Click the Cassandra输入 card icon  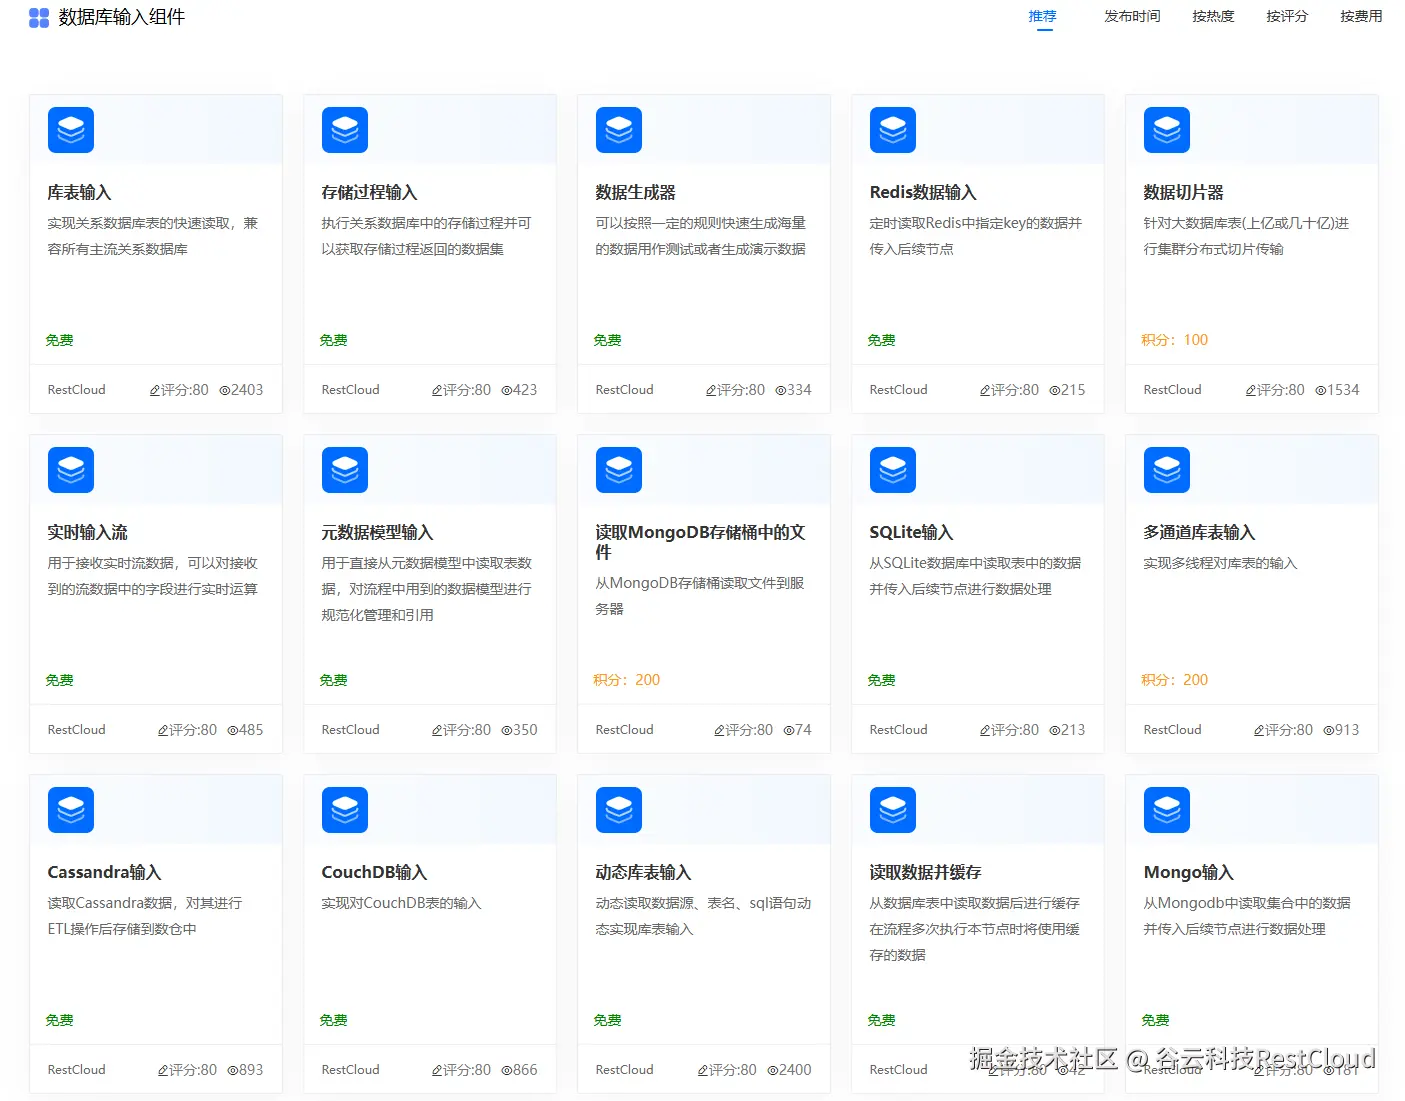pos(70,809)
